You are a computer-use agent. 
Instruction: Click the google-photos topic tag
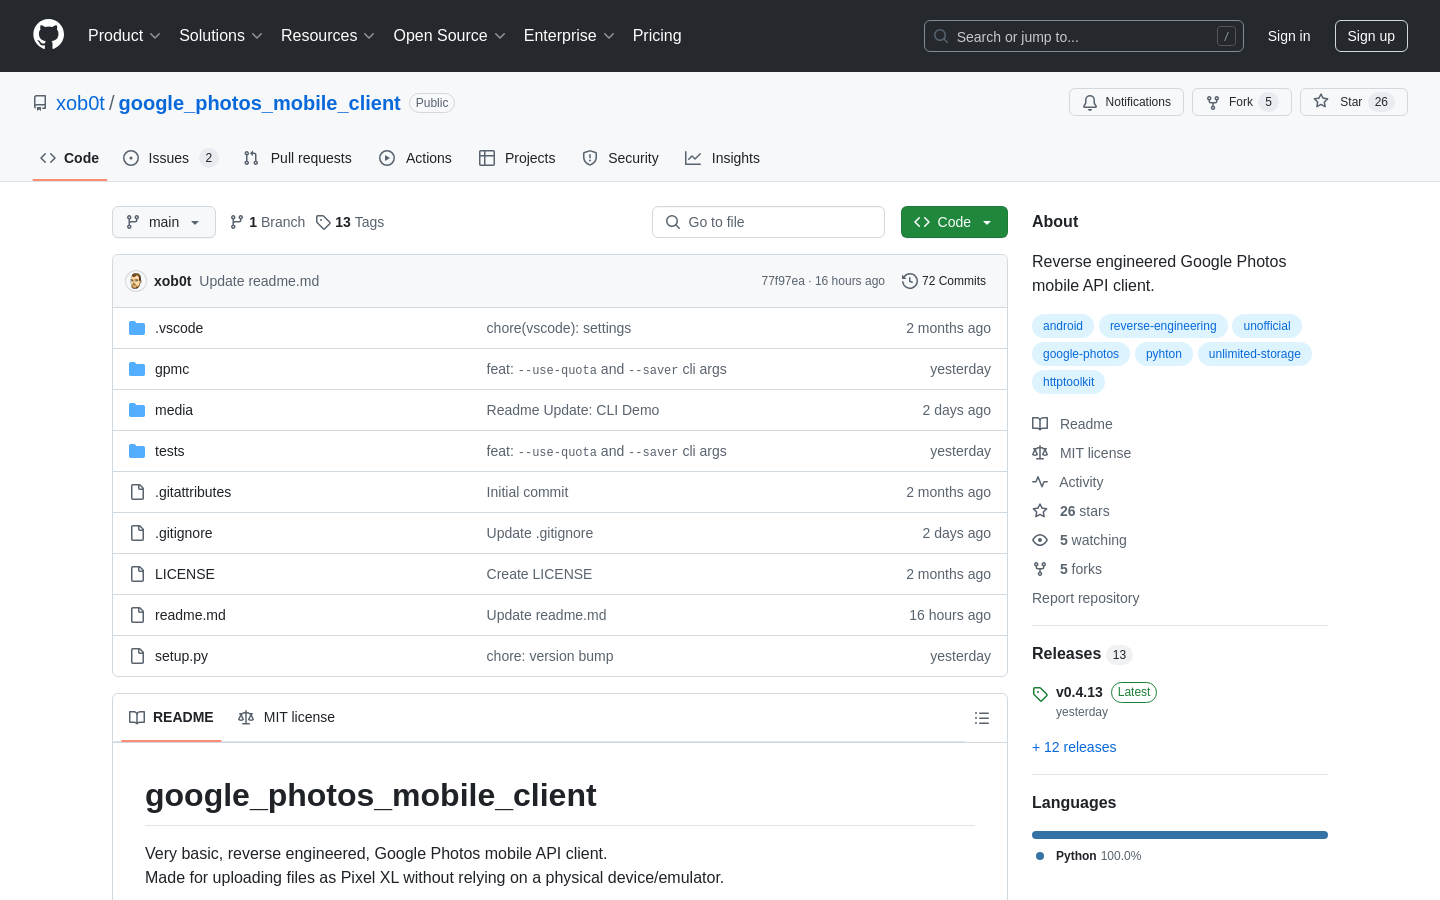pos(1081,354)
